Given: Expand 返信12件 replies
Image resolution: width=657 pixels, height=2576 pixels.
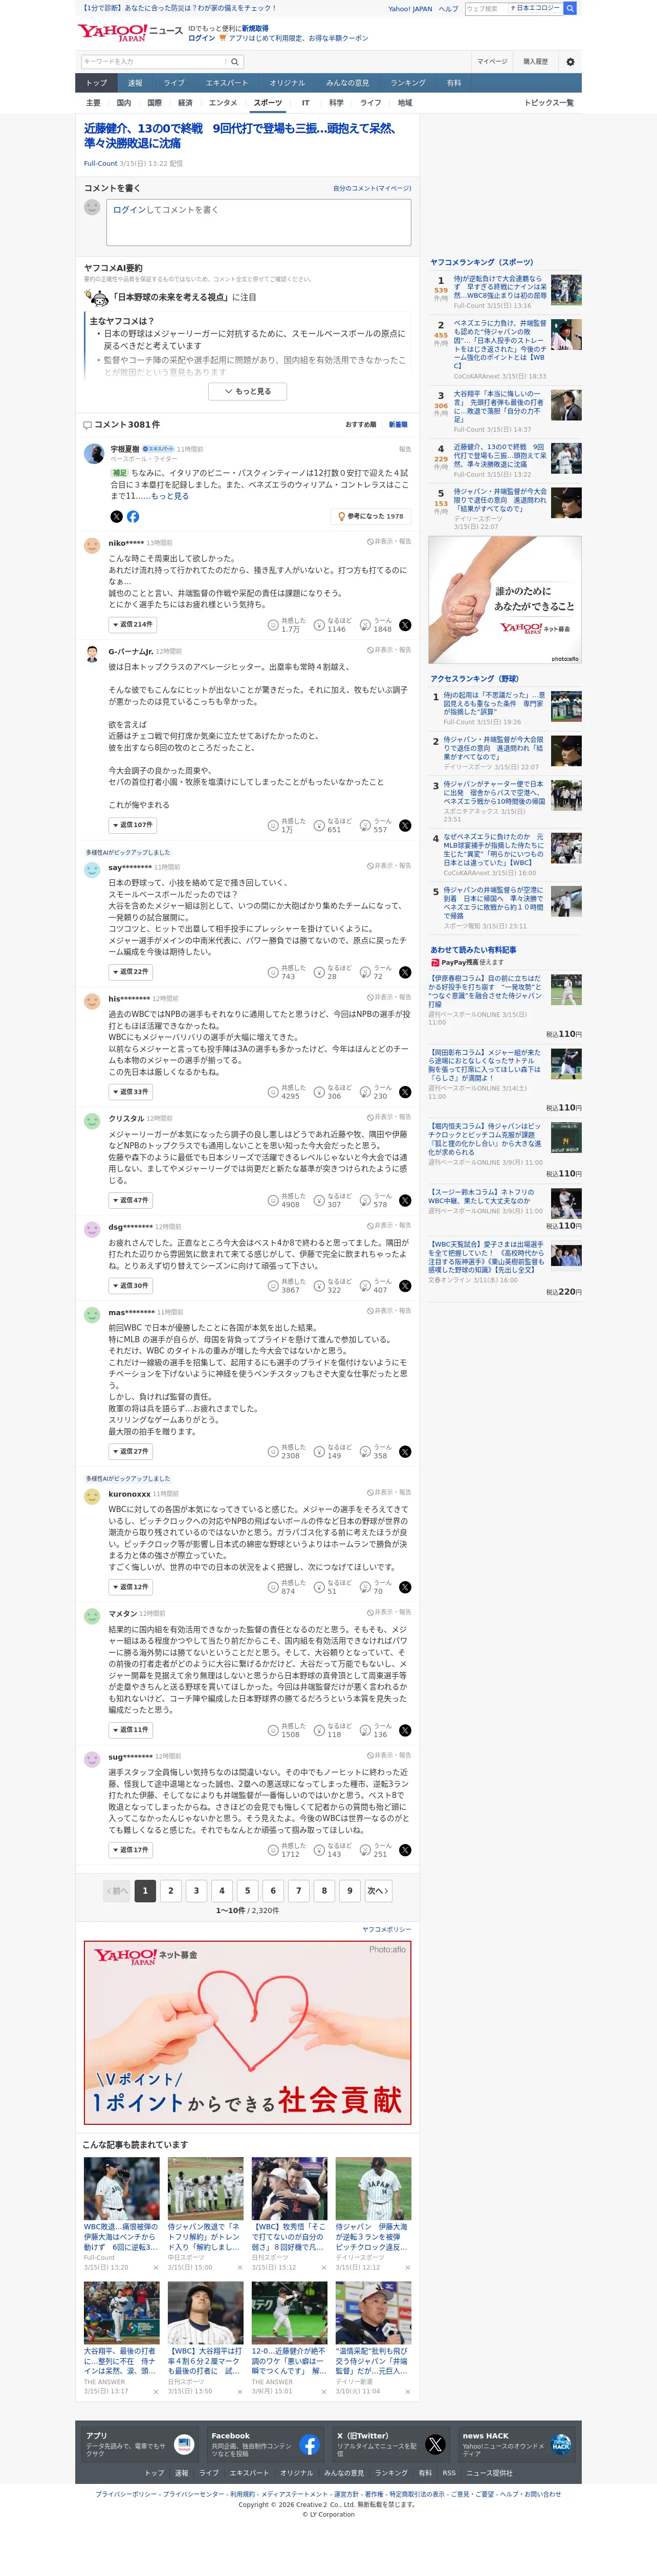Looking at the screenshot, I should (x=130, y=1587).
